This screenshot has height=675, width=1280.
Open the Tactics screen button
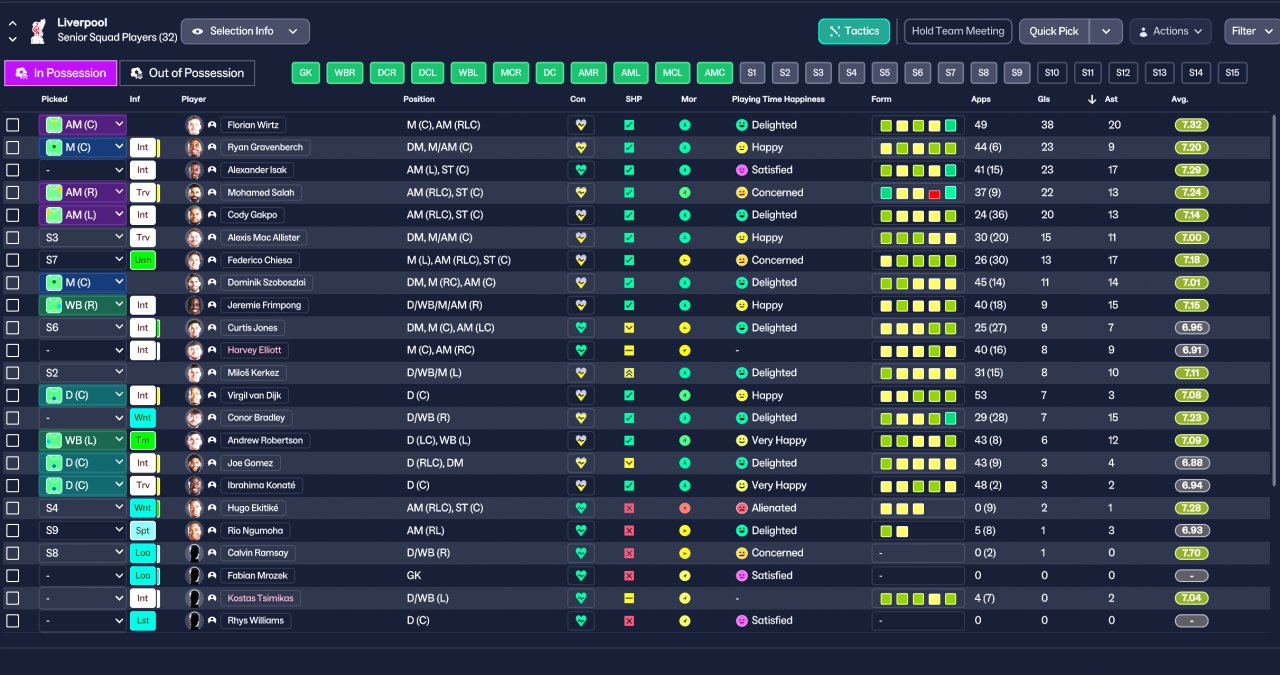tap(854, 31)
